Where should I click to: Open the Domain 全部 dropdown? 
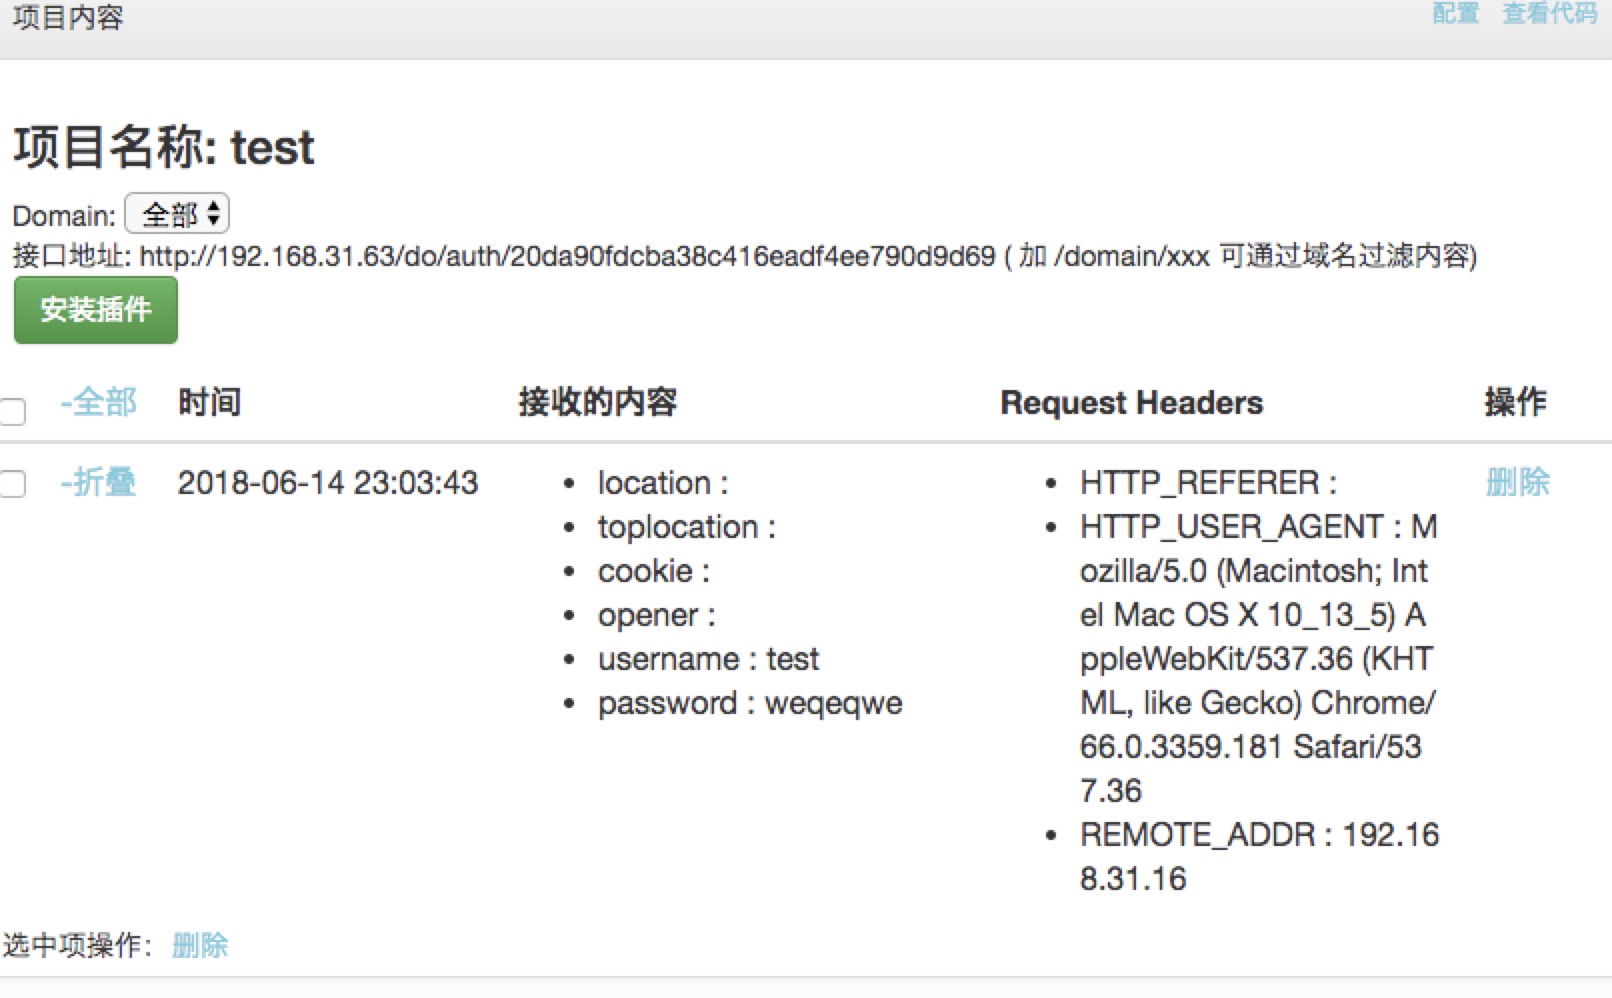tap(177, 214)
